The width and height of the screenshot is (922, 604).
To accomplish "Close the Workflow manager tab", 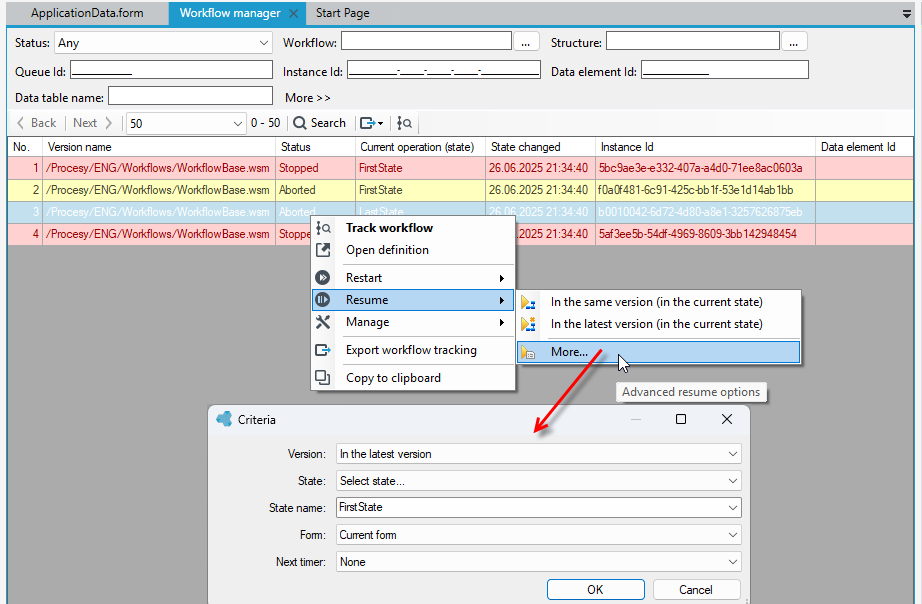I will click(x=294, y=13).
